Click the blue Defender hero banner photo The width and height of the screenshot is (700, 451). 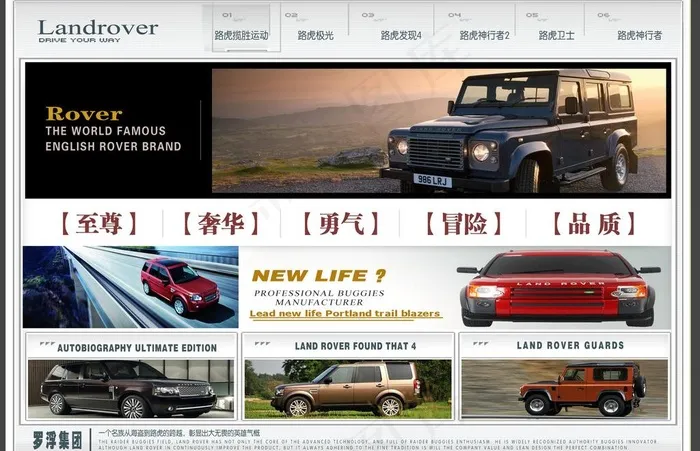(439, 130)
